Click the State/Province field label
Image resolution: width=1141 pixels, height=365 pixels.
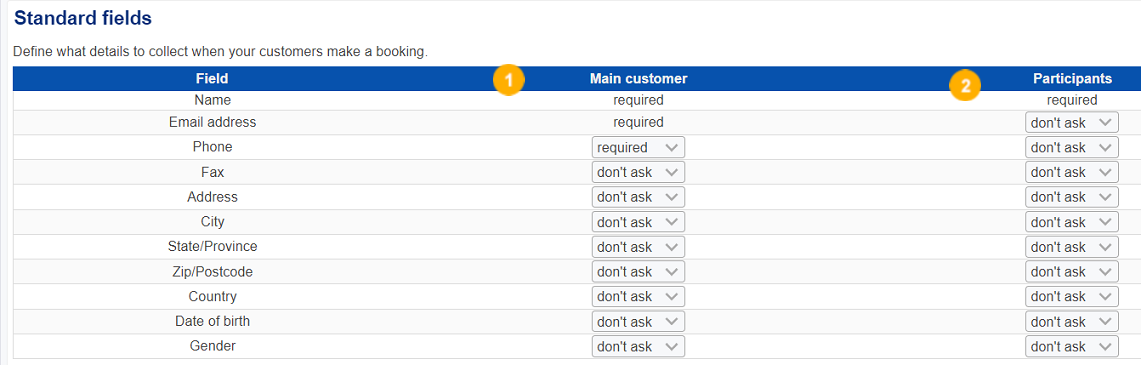tap(212, 246)
